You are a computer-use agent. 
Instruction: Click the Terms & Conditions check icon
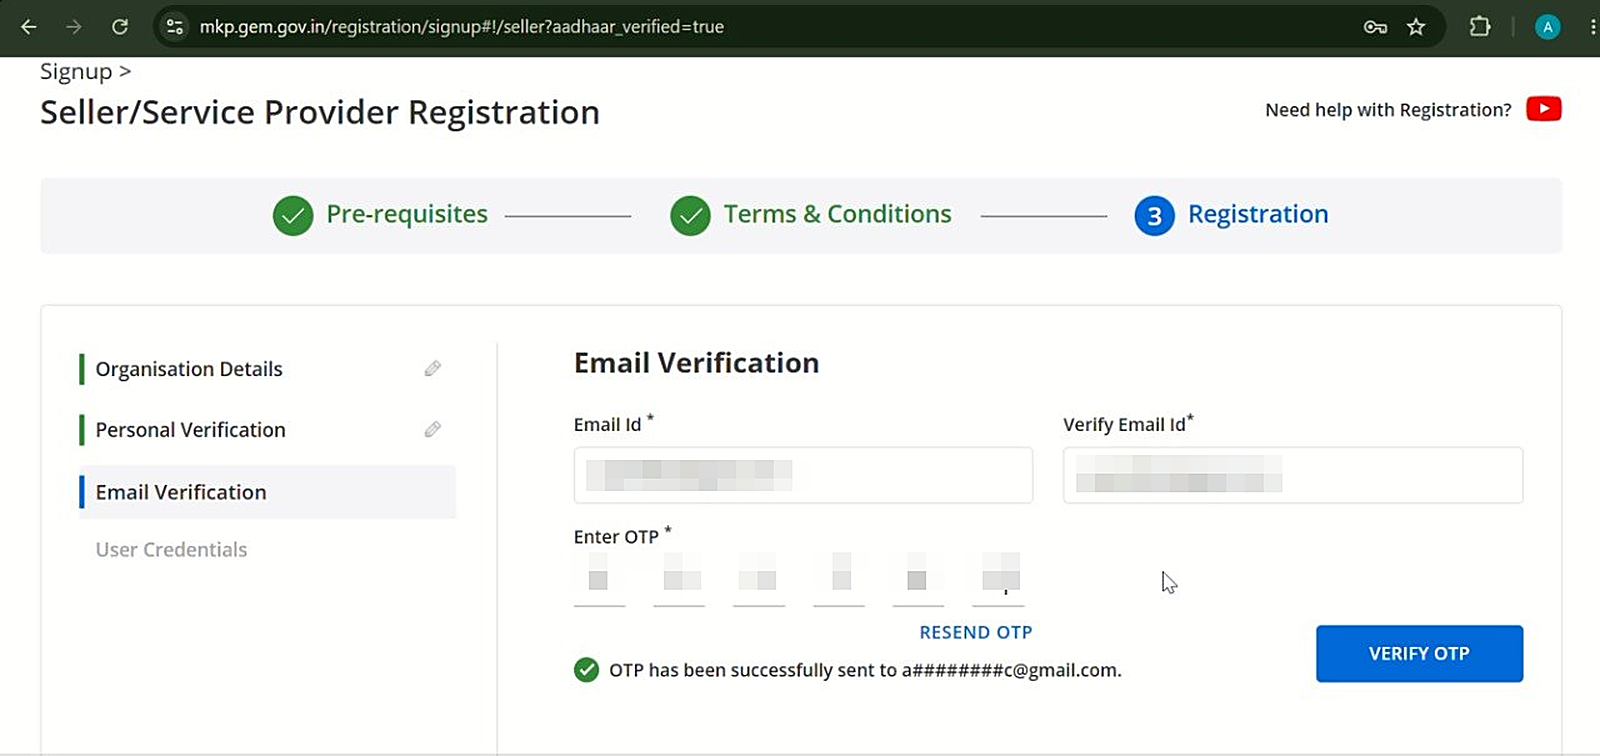[690, 215]
